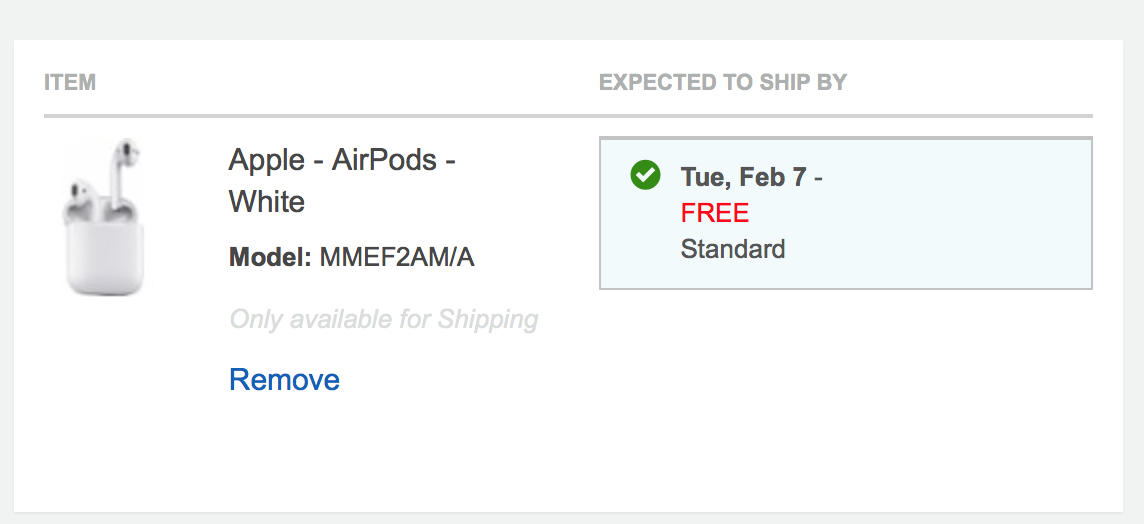Screen dimensions: 1144x524
Task: Click the AirPods charging case in image
Action: [x=105, y=255]
